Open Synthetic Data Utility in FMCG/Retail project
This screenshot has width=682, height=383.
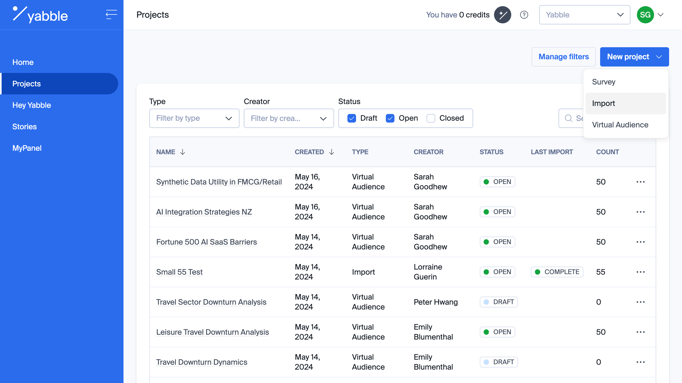tap(219, 182)
